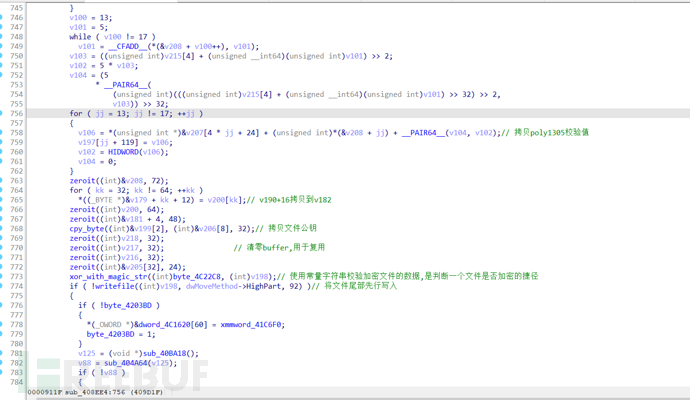Click 'v197[jj + 119] = v106;' statement

pyautogui.click(x=125, y=142)
